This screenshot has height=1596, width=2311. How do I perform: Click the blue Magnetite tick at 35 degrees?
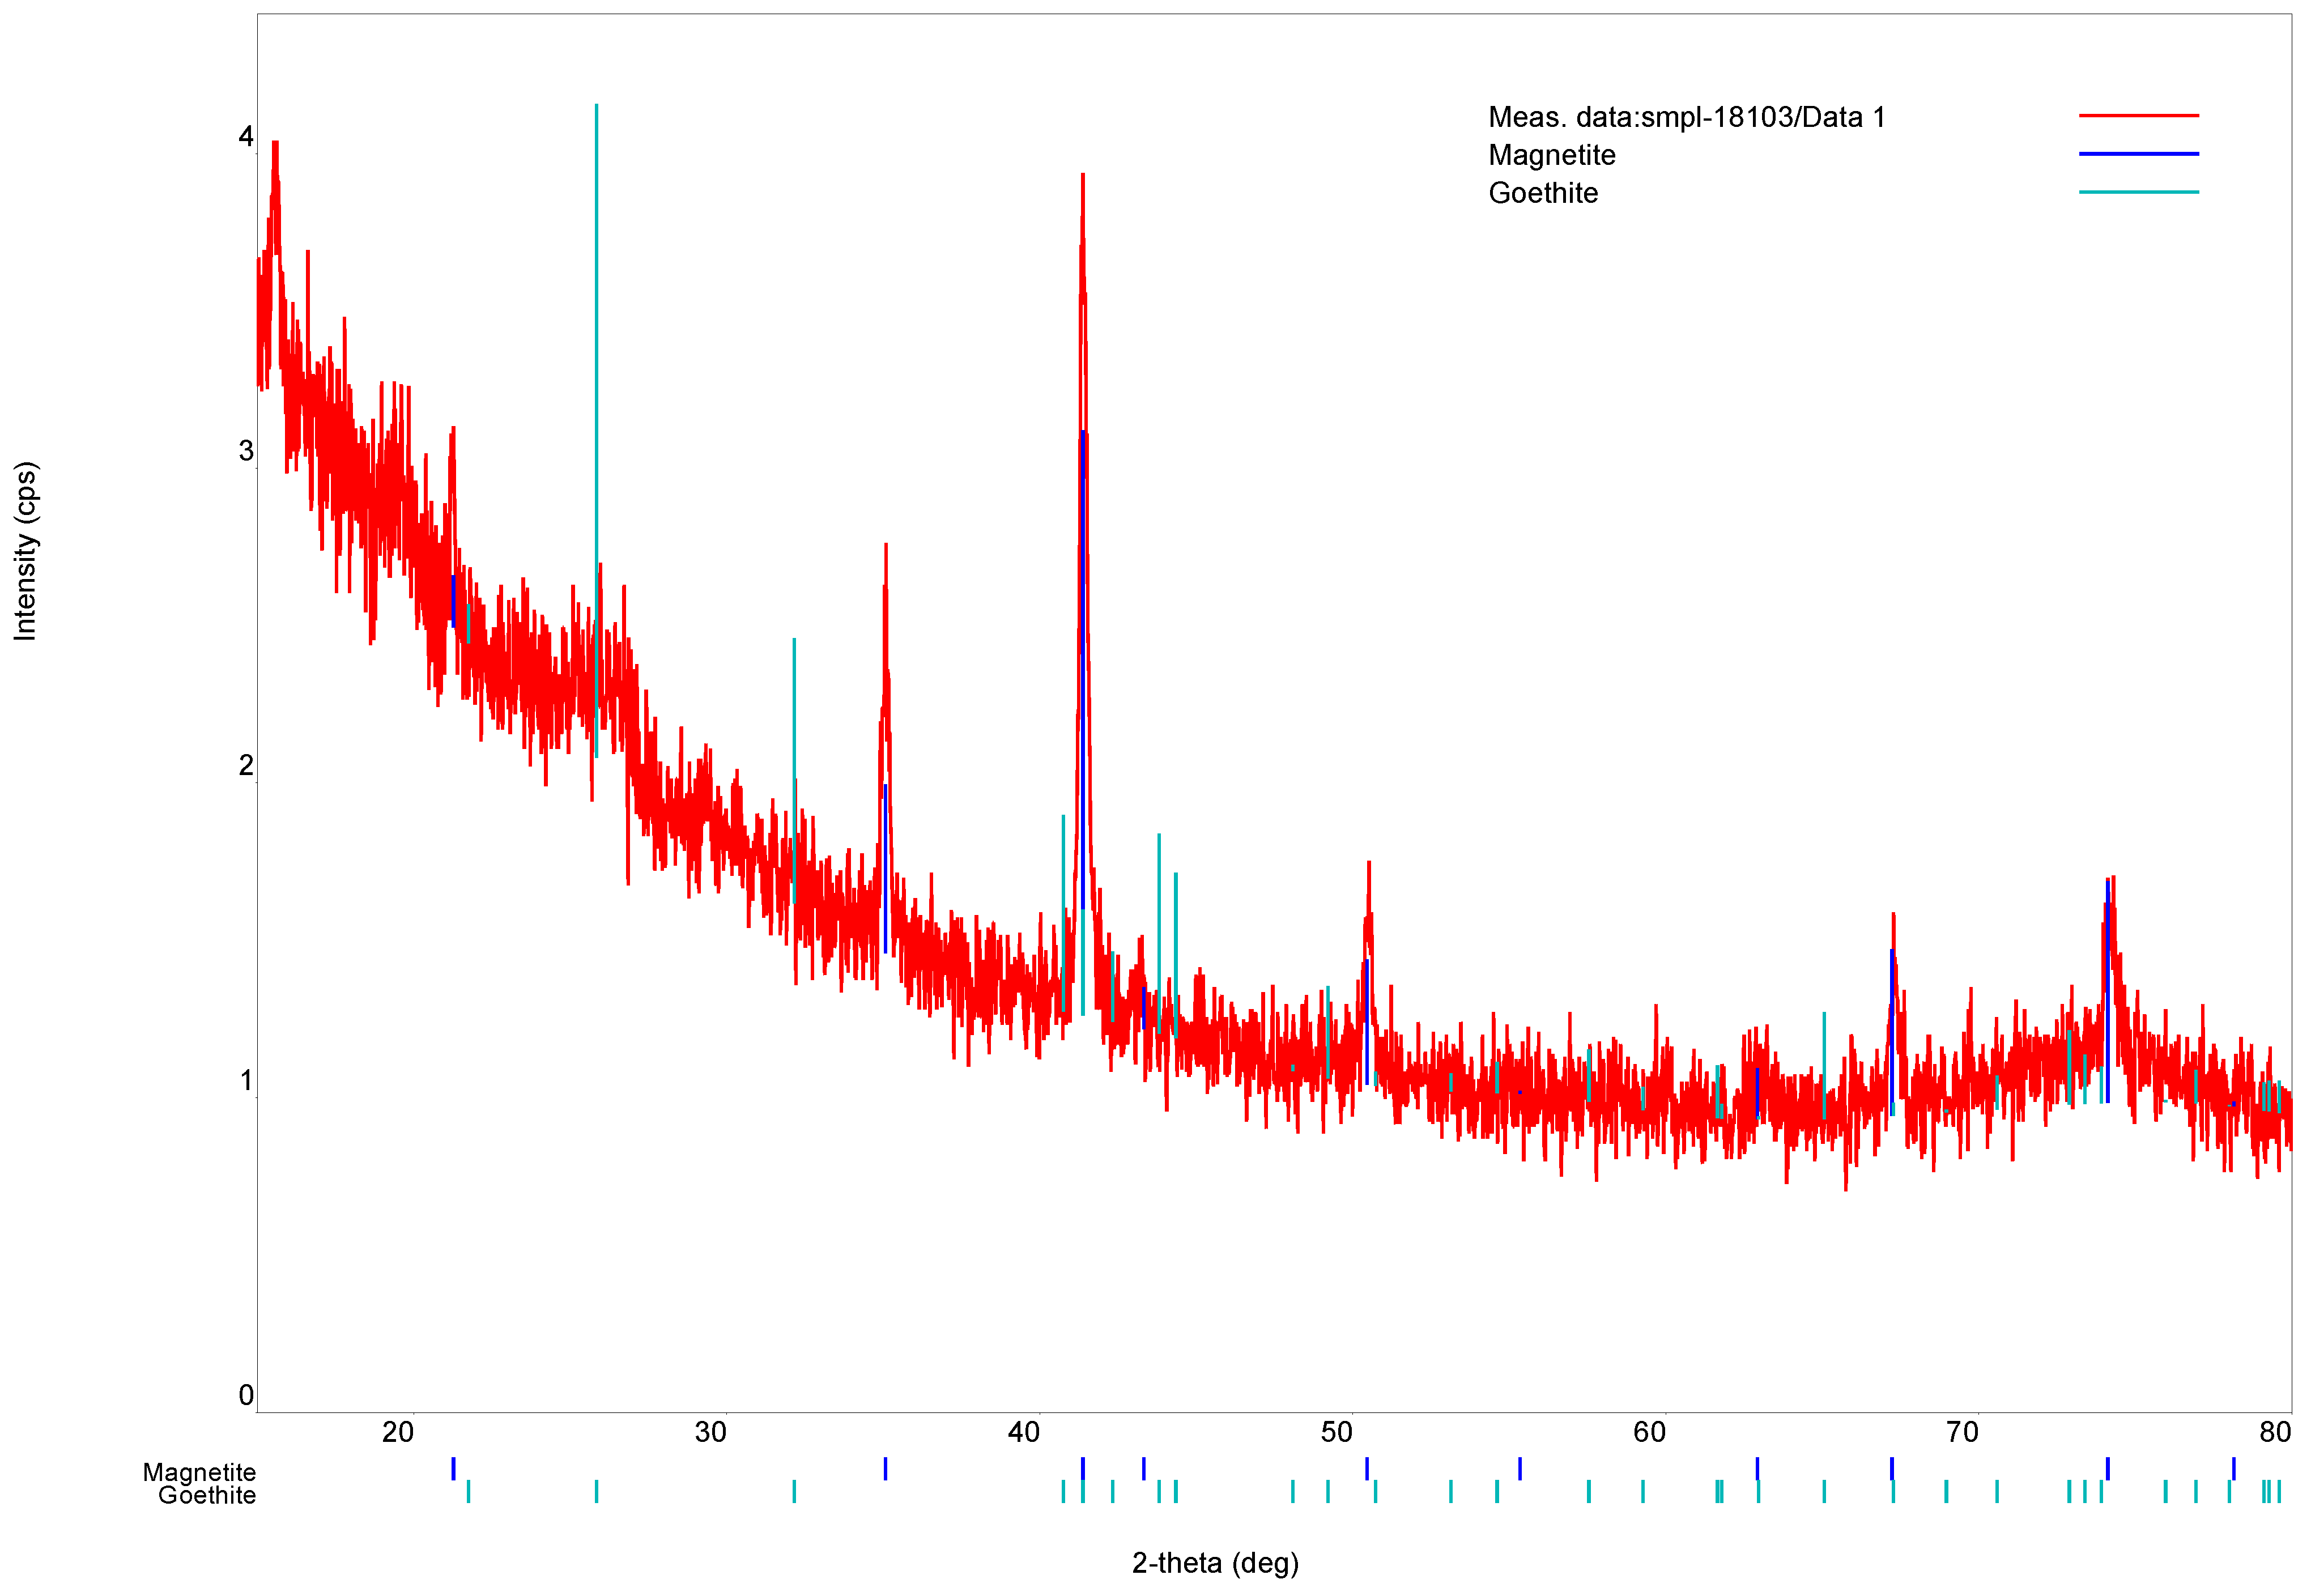point(885,1468)
